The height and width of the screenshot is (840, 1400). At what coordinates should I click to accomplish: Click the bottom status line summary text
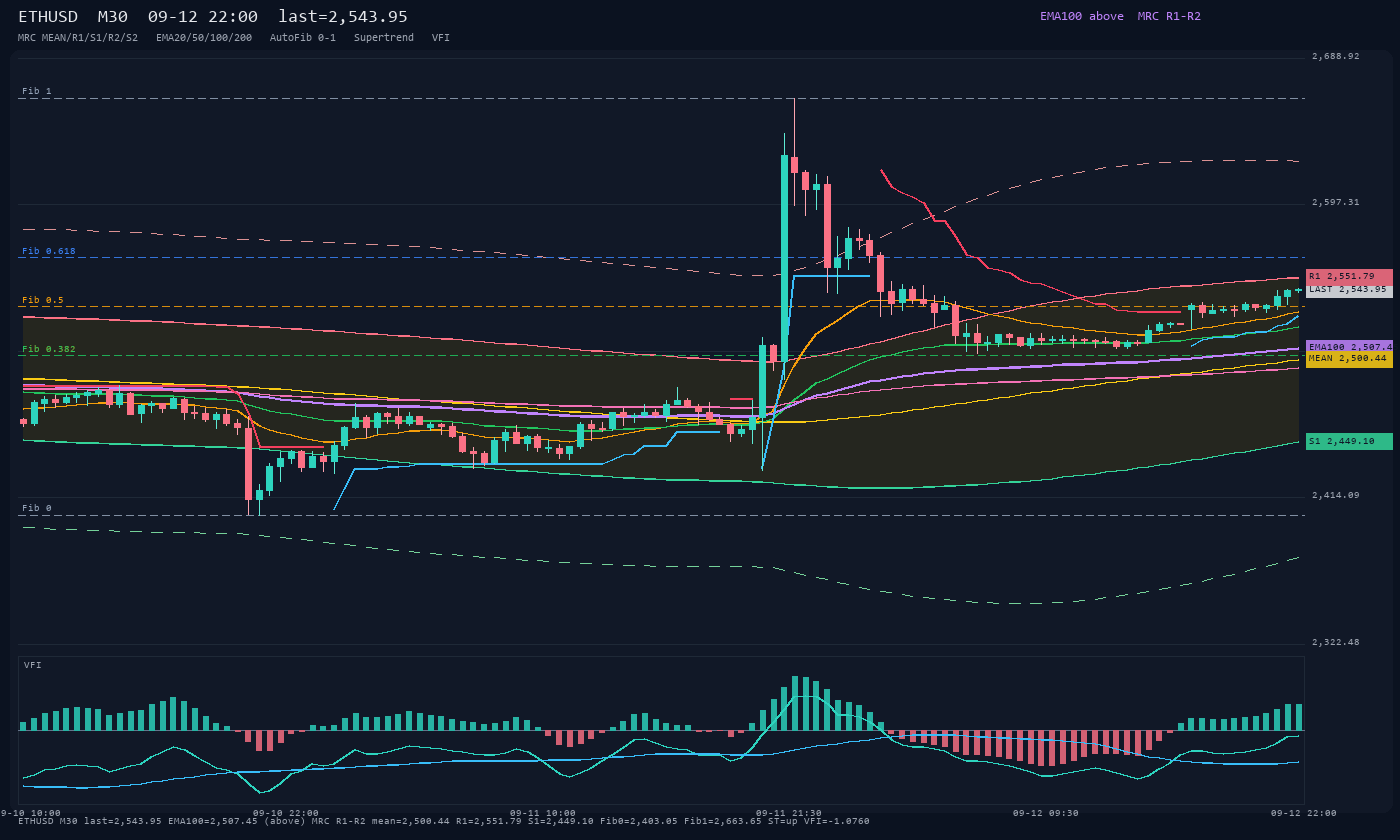click(x=444, y=821)
